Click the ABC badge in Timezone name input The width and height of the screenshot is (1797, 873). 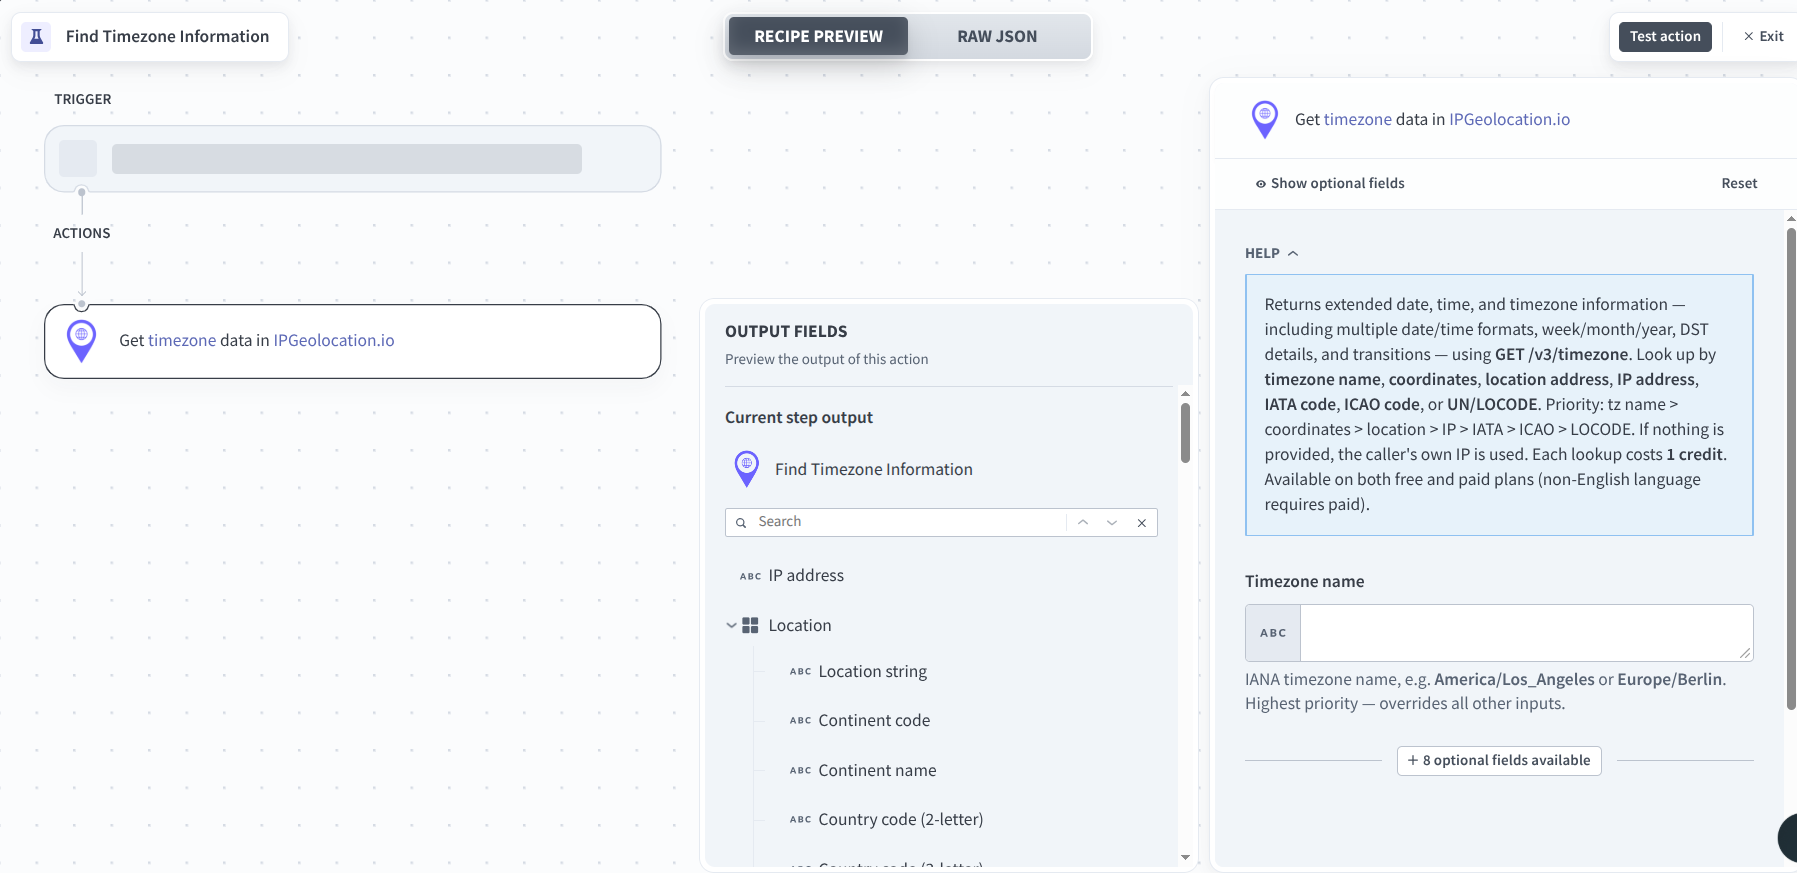(1273, 633)
